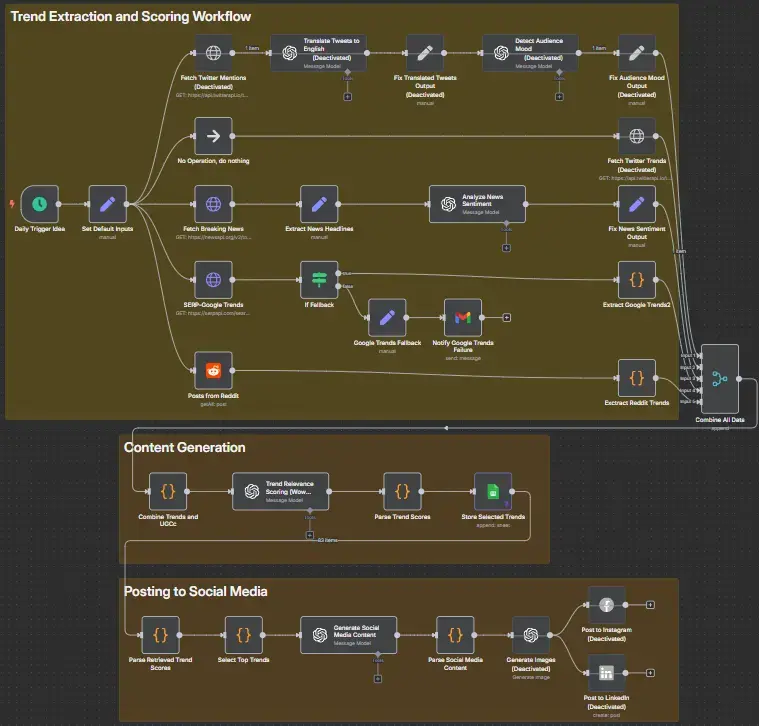Image resolution: width=759 pixels, height=726 pixels.
Task: Add tool below Analyze News Sentiment
Action: 506,248
